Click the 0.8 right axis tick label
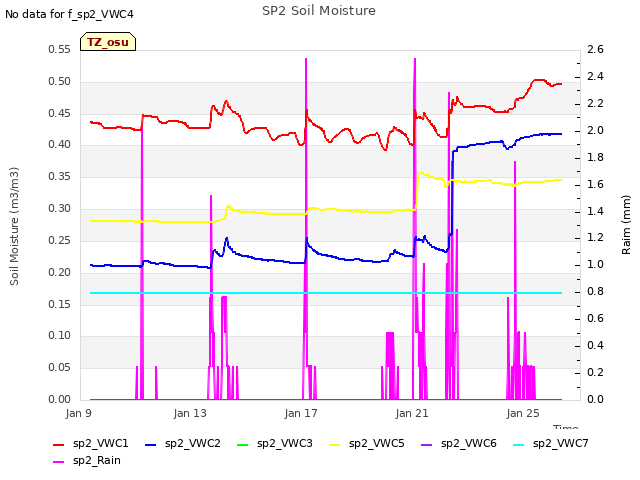The height and width of the screenshot is (480, 640). [x=596, y=291]
